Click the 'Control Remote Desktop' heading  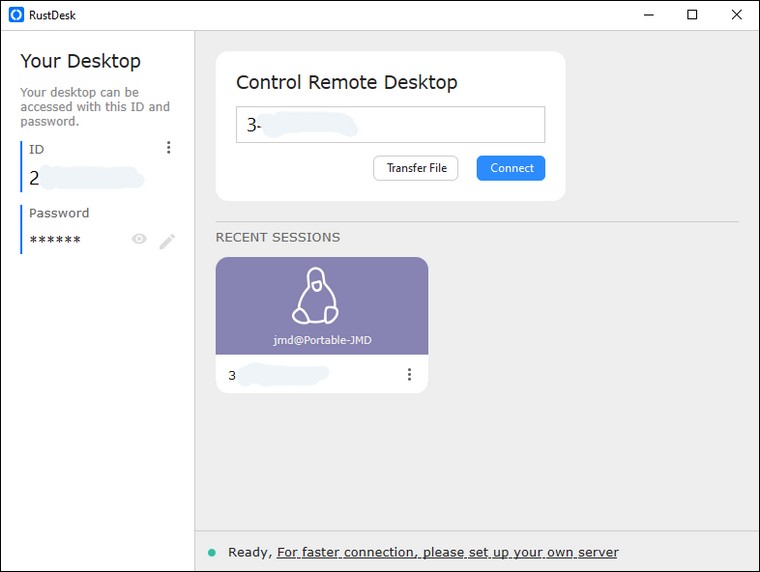(347, 82)
